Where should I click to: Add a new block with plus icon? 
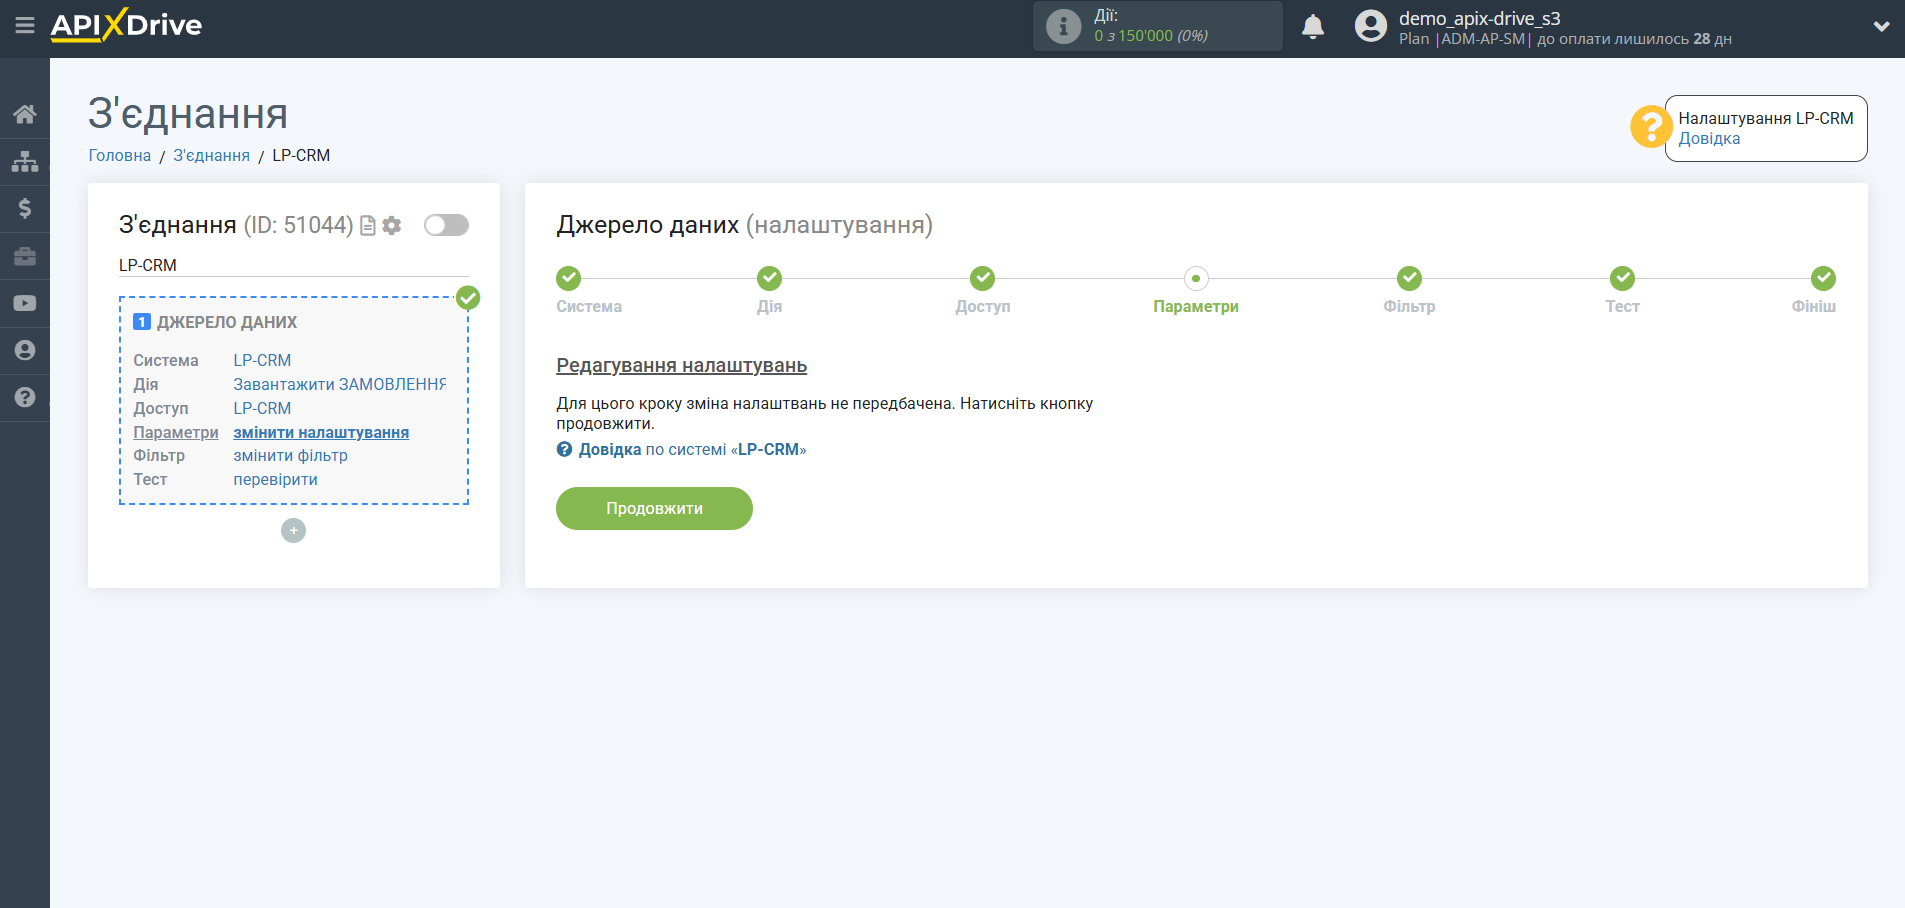pyautogui.click(x=293, y=531)
